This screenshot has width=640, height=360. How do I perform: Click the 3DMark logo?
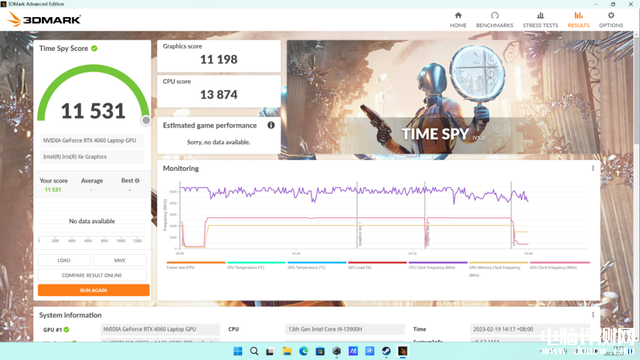pos(44,19)
